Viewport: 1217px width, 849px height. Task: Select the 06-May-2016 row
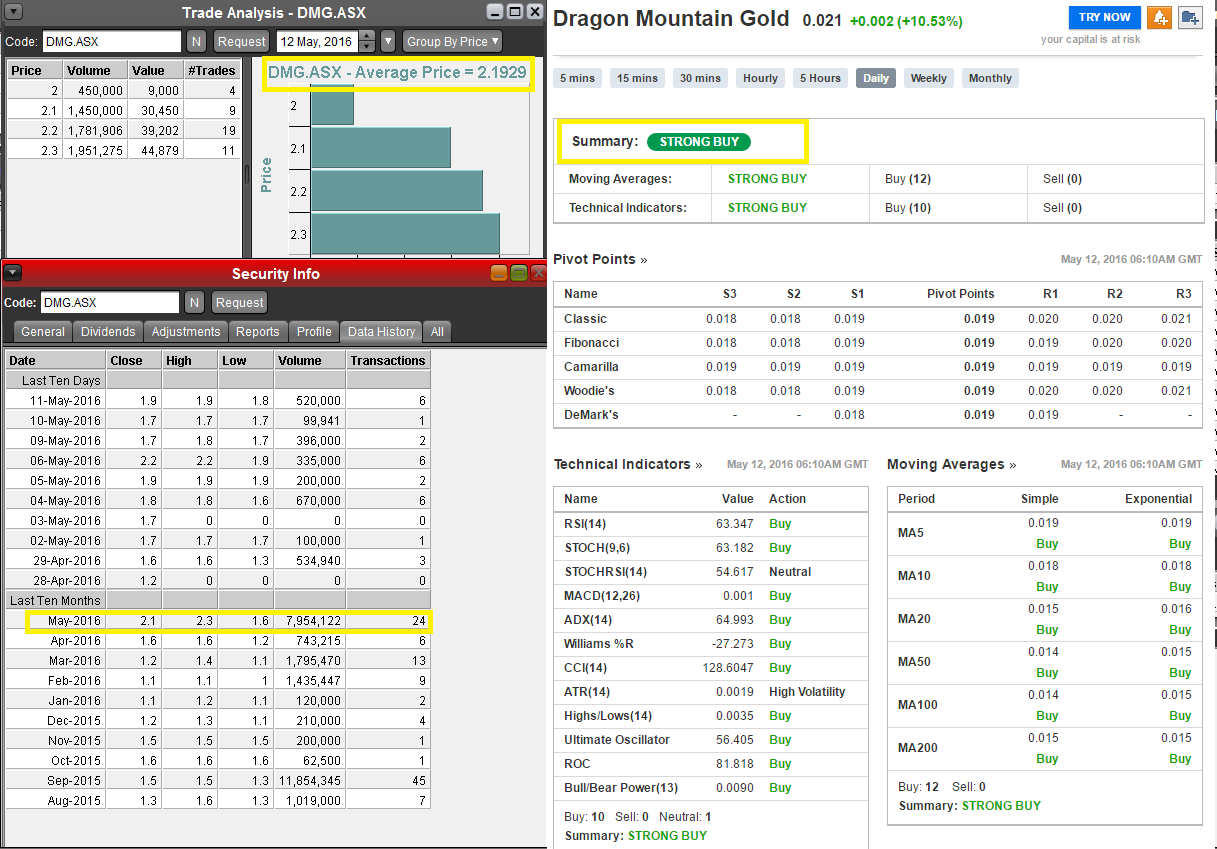point(218,460)
